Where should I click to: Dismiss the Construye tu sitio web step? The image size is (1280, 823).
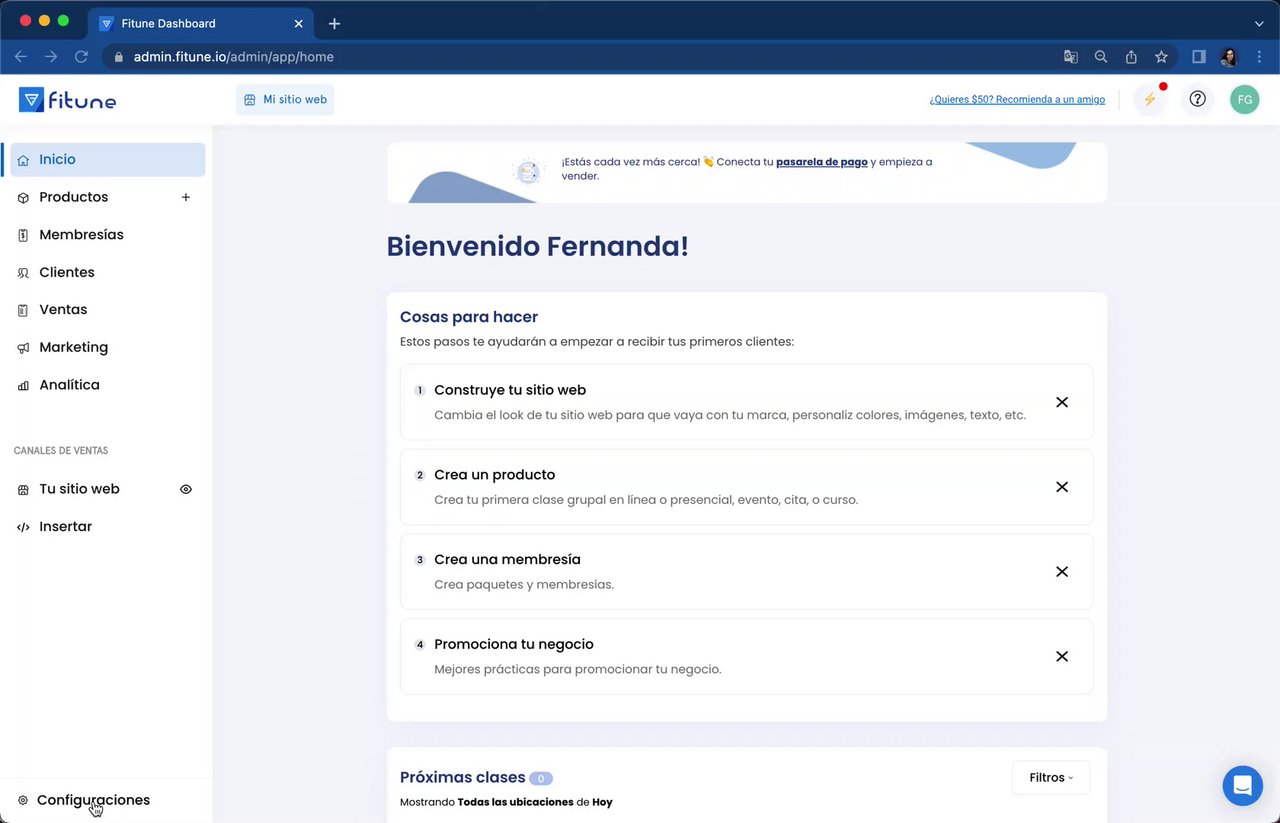1062,402
